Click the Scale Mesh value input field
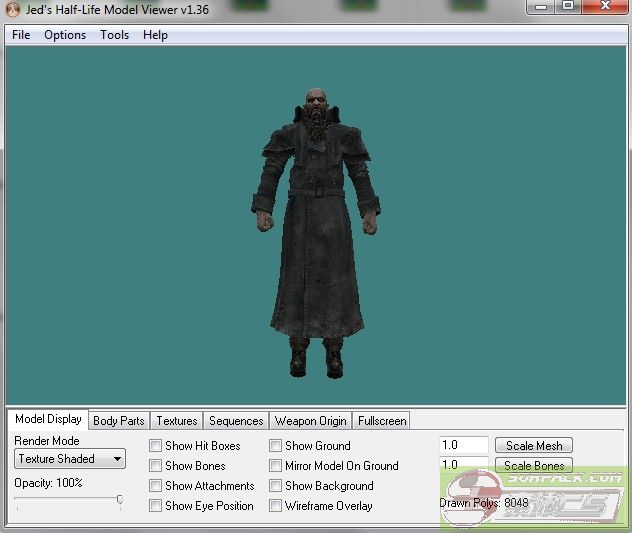This screenshot has width=632, height=533. point(463,446)
